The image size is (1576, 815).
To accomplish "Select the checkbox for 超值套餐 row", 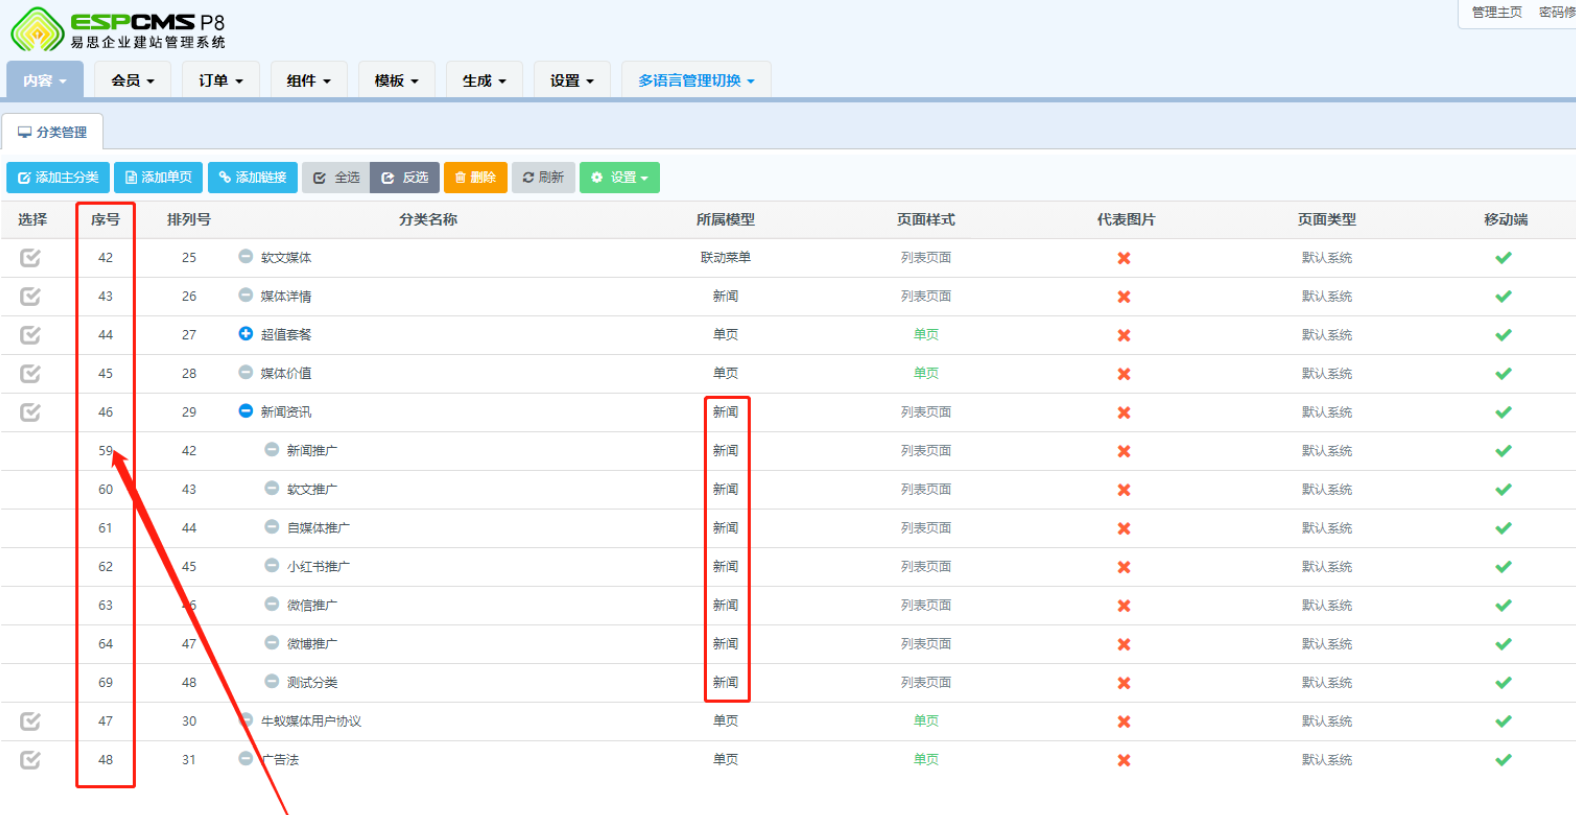I will click(31, 335).
